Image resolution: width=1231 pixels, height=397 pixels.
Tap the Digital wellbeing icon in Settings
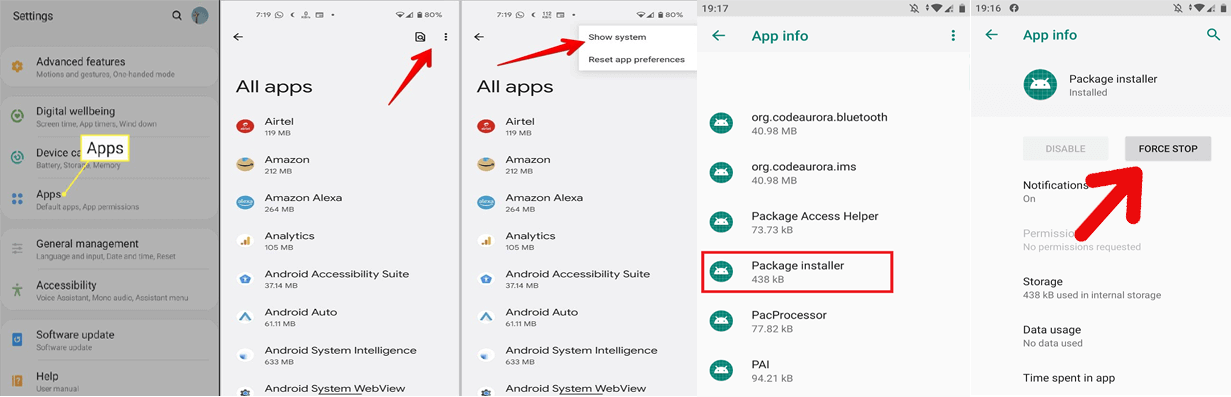(x=17, y=116)
